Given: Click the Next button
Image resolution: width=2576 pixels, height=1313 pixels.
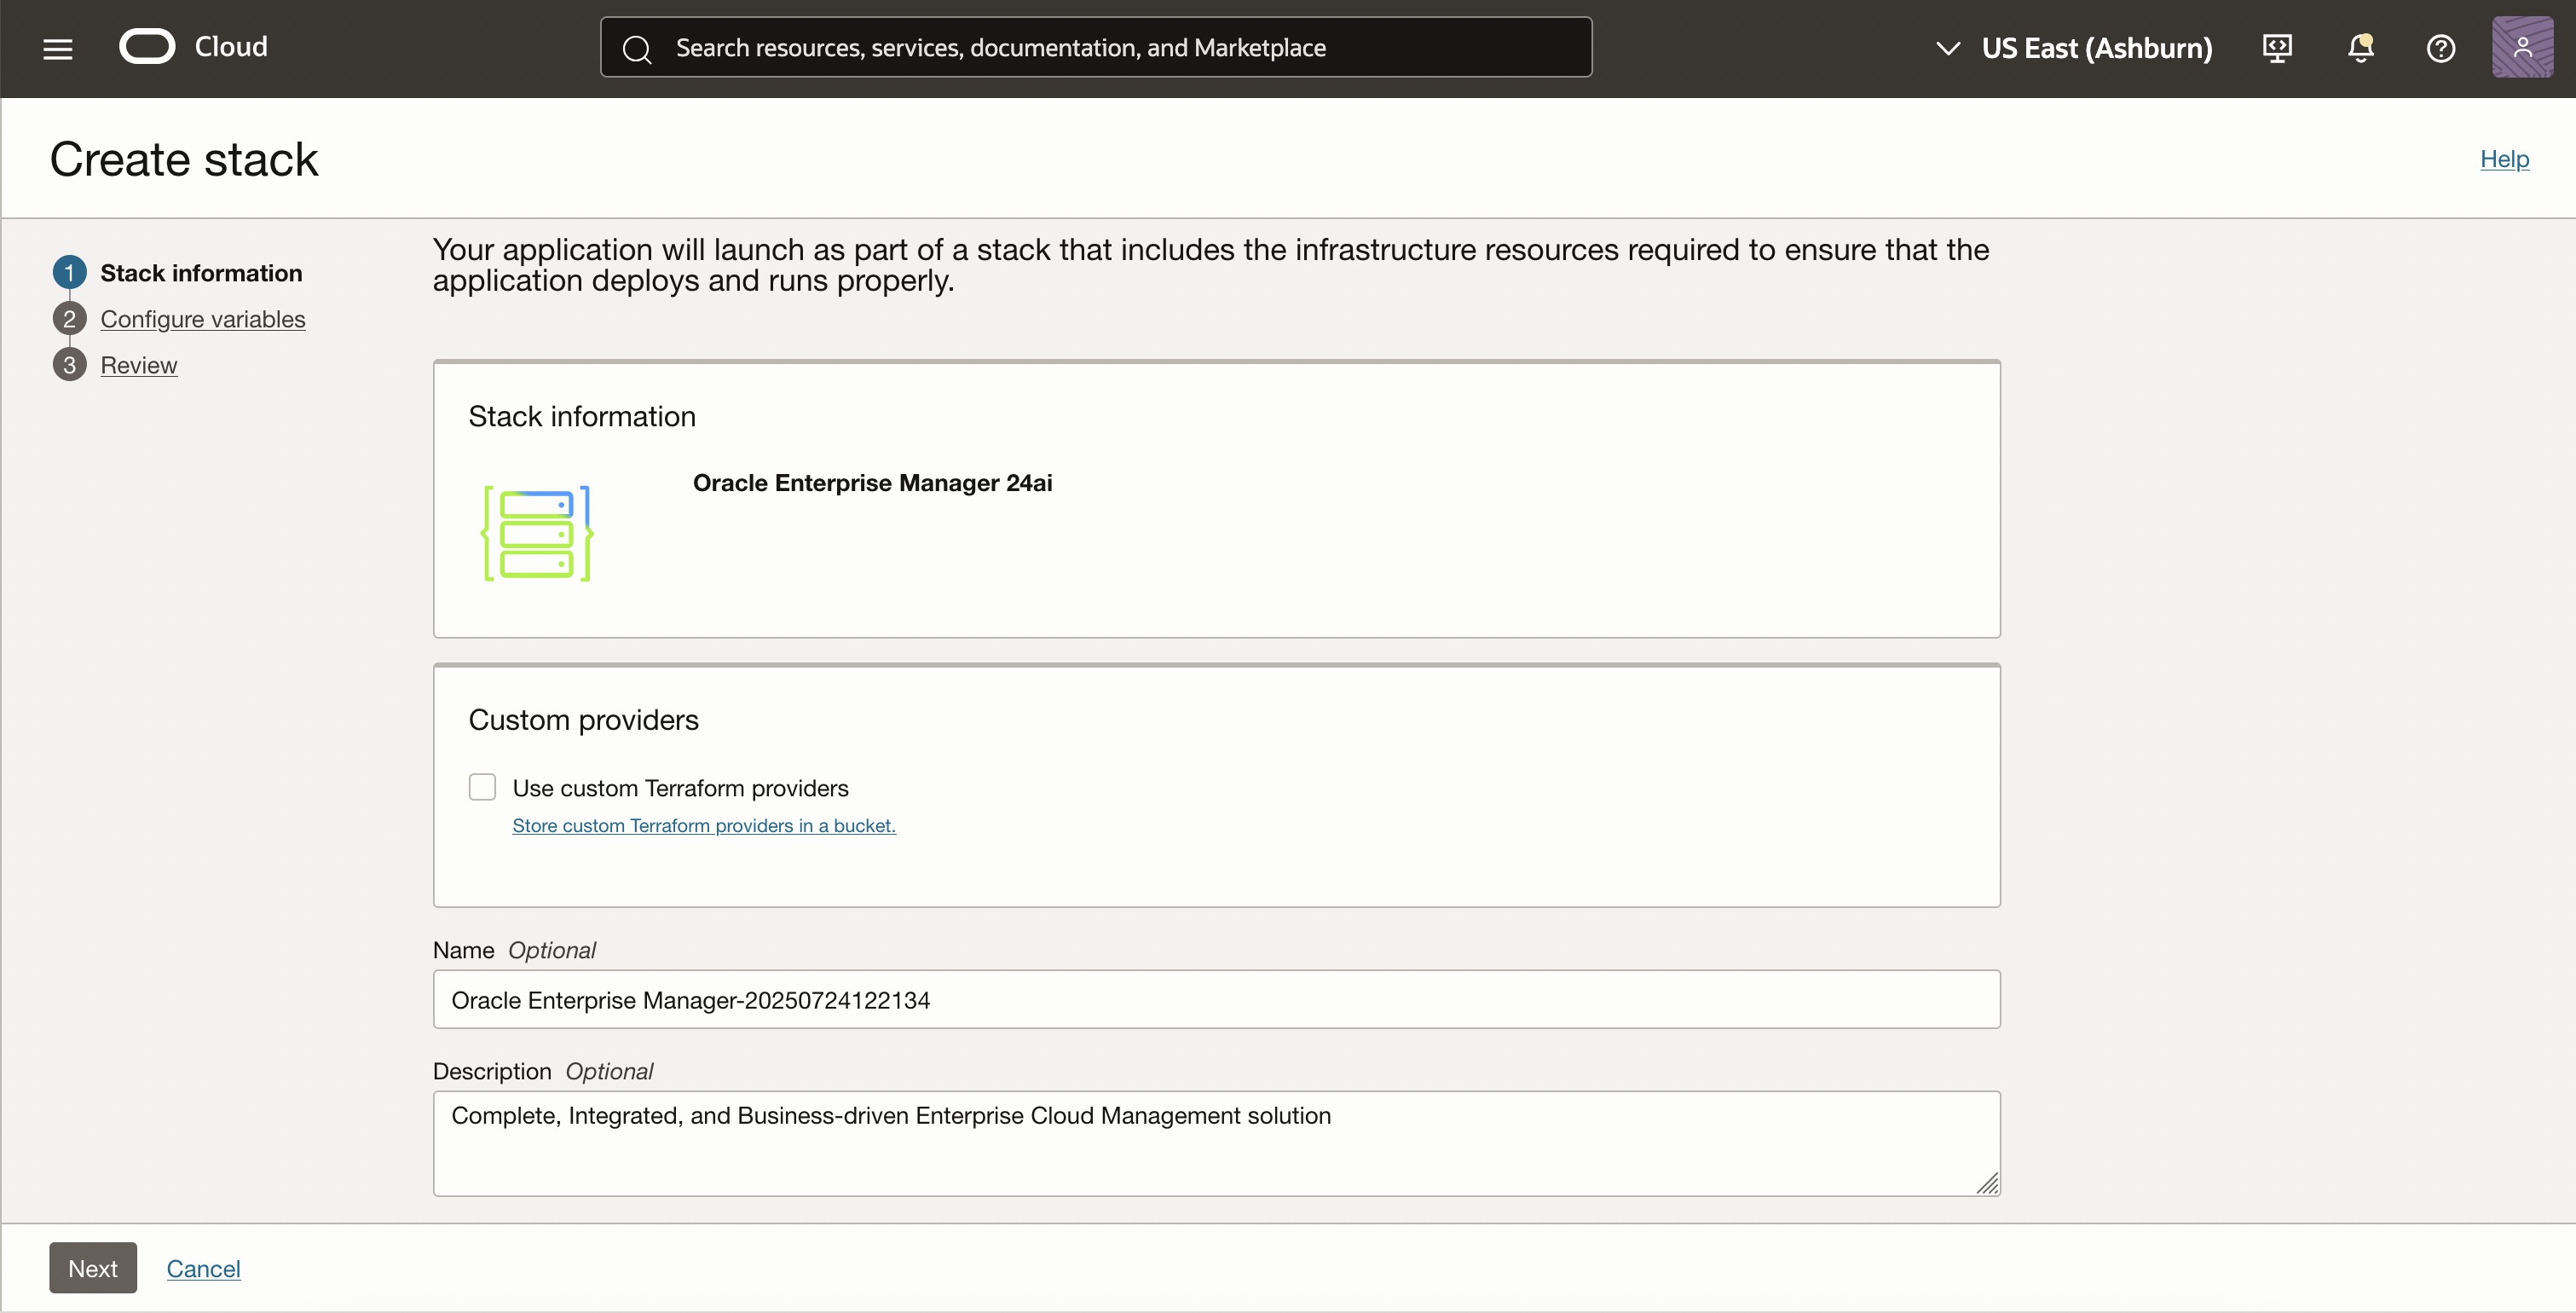Looking at the screenshot, I should click(x=92, y=1268).
